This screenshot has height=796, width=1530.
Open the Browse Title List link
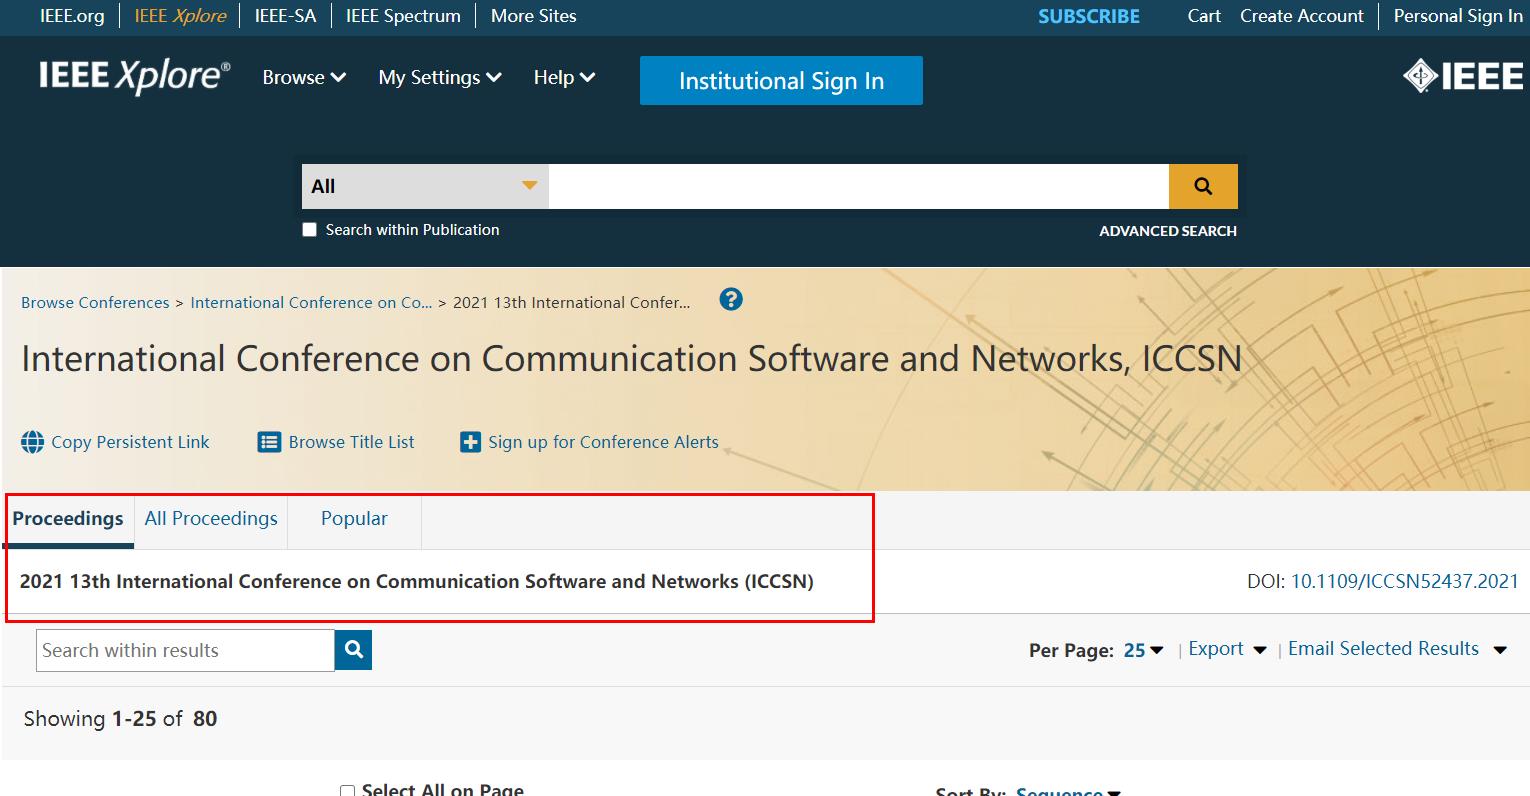[351, 442]
